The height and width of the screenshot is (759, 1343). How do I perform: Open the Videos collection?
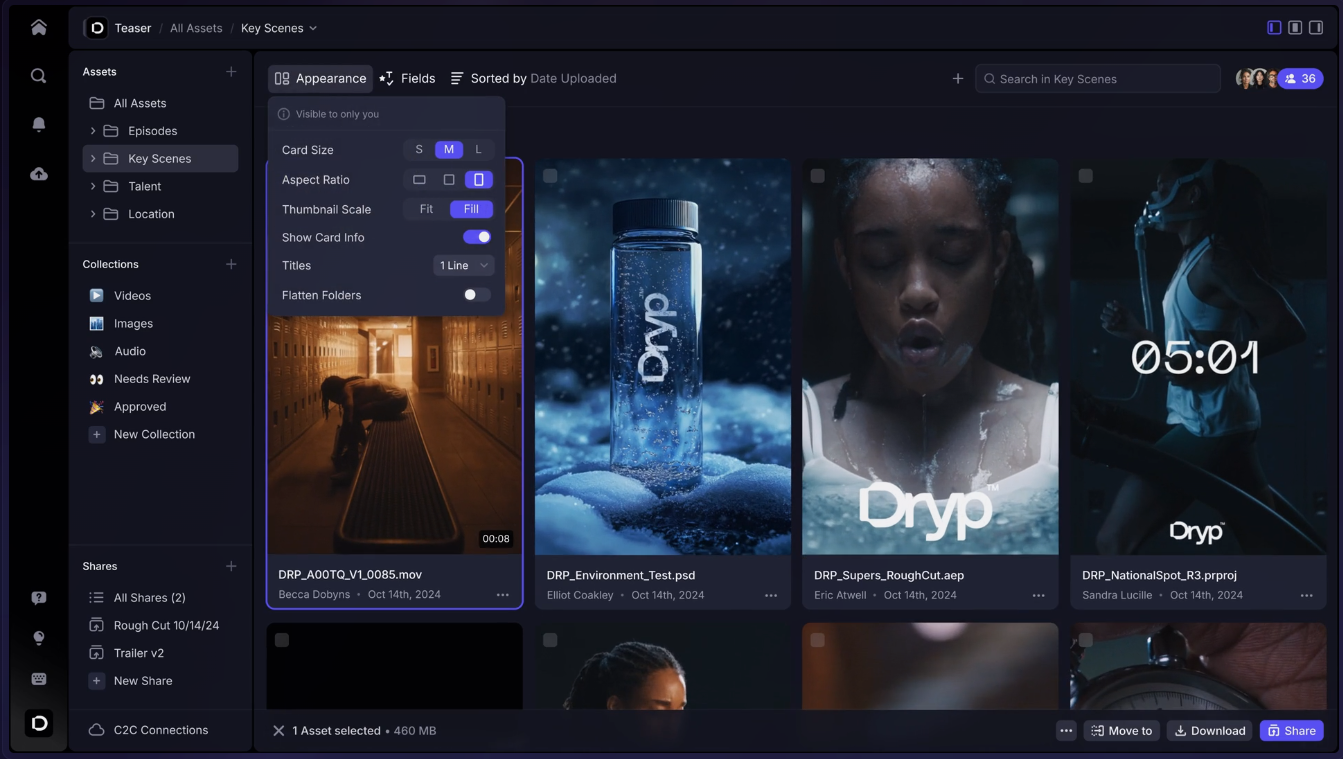point(132,296)
